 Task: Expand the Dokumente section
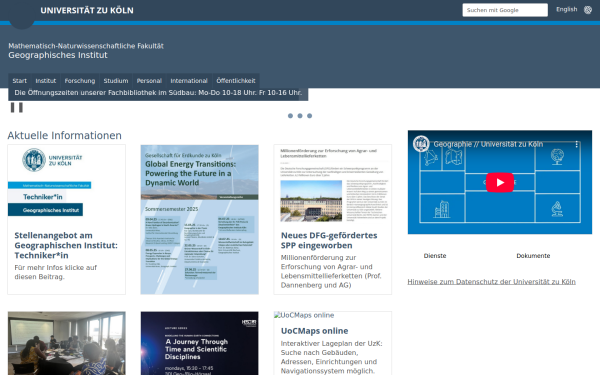[x=533, y=256]
